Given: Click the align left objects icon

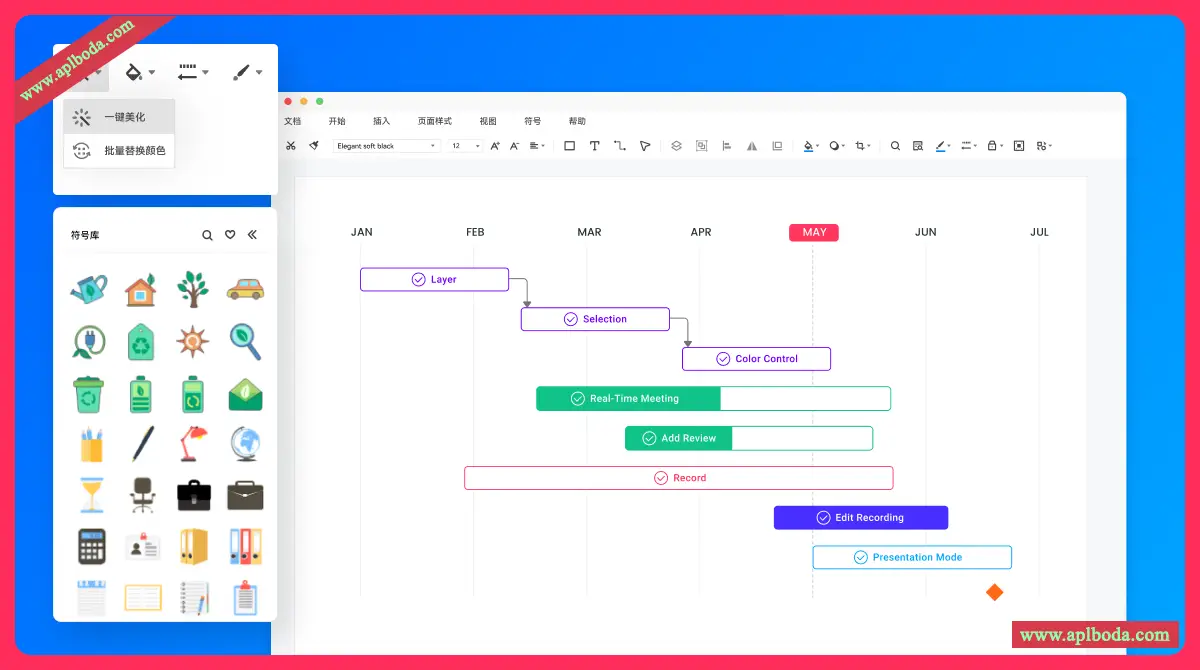Looking at the screenshot, I should coord(727,146).
